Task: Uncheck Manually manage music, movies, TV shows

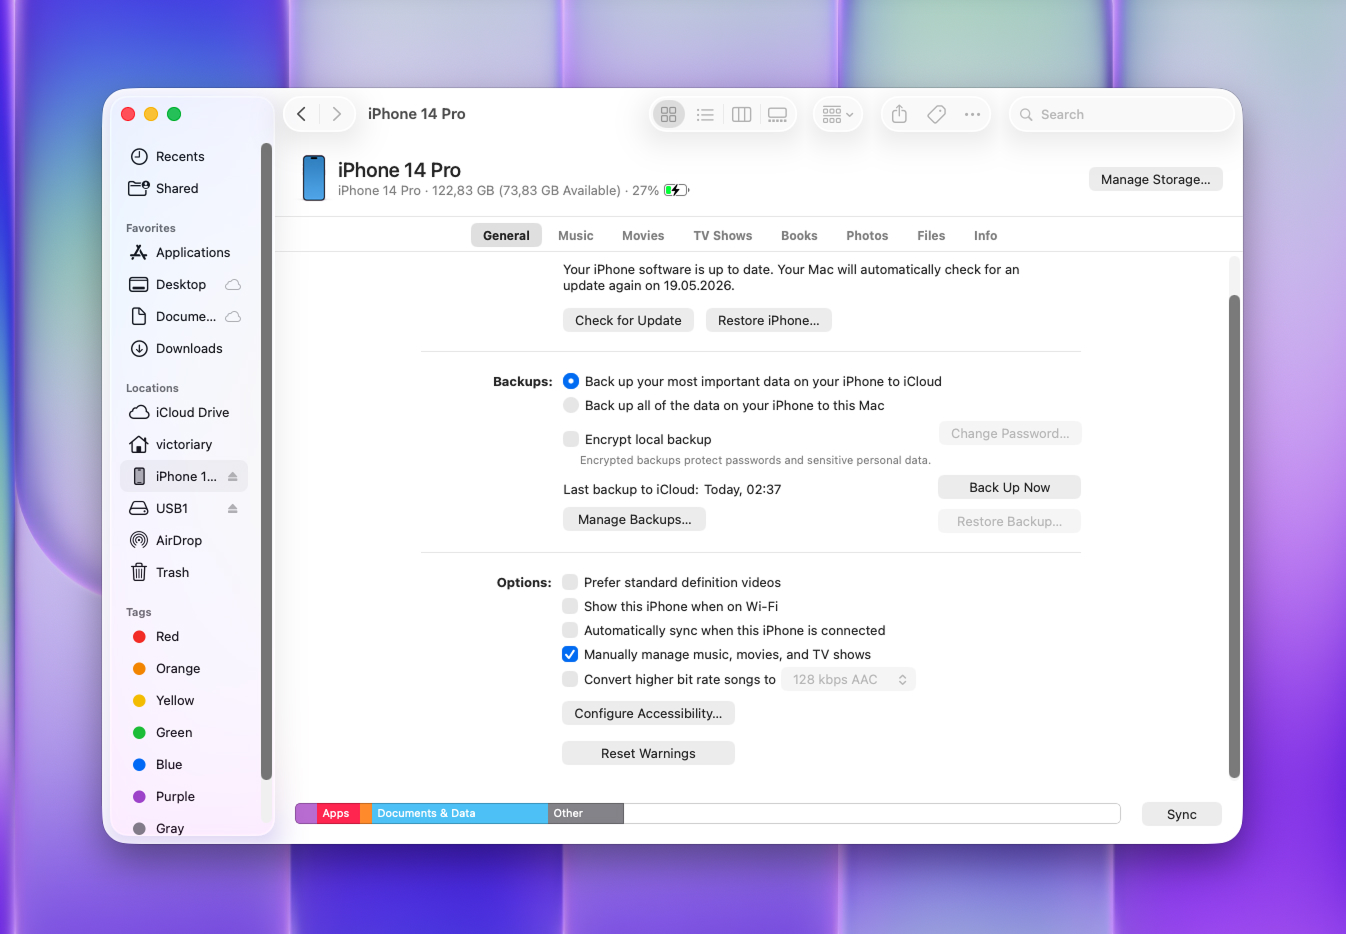Action: point(570,654)
